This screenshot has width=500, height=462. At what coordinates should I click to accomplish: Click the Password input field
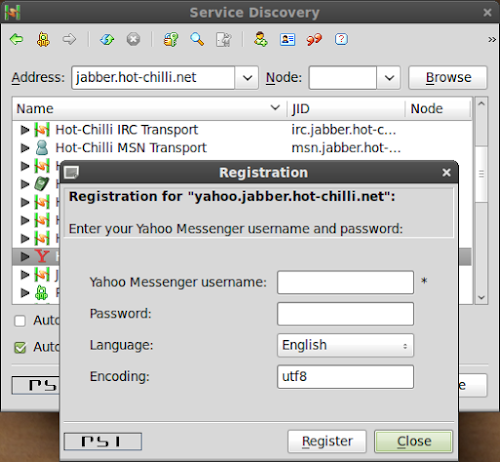coord(345,314)
